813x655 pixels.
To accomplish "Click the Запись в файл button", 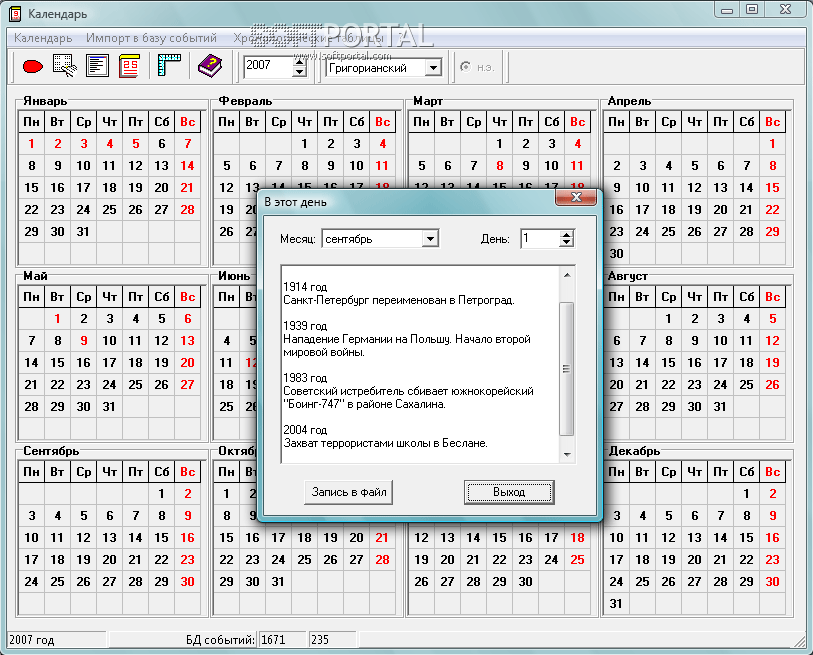I will [348, 492].
